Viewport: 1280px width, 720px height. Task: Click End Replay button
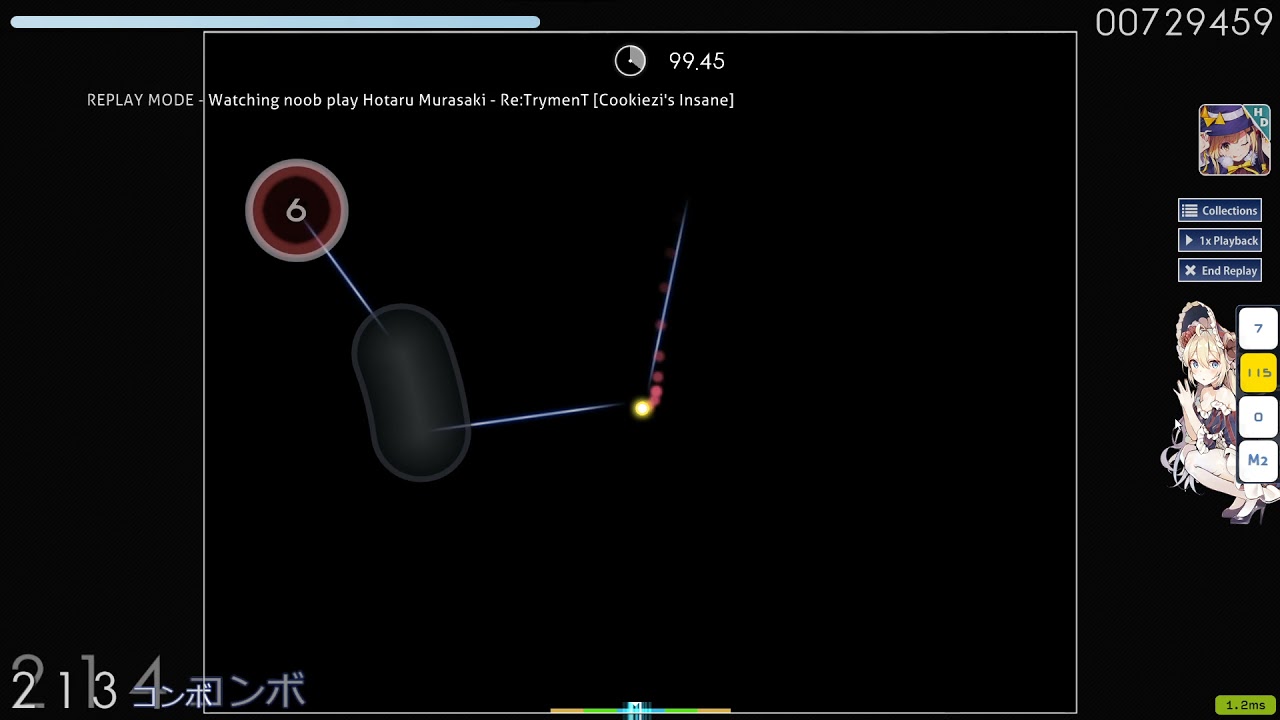[1220, 270]
